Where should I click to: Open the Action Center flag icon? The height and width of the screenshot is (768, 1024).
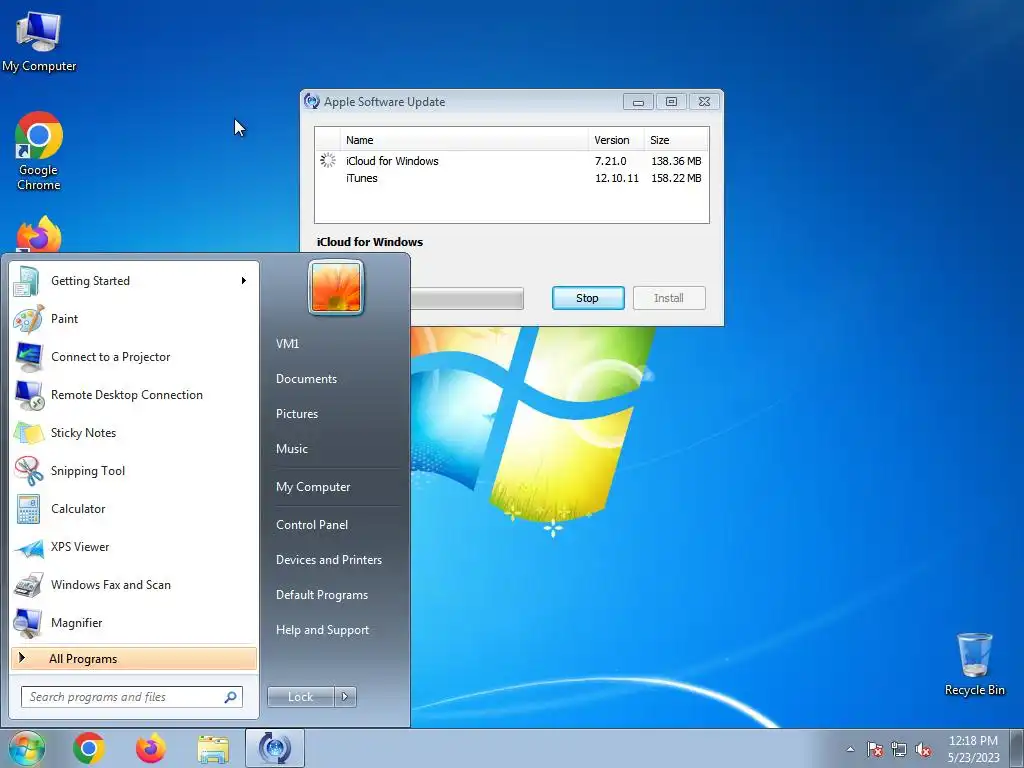(875, 749)
